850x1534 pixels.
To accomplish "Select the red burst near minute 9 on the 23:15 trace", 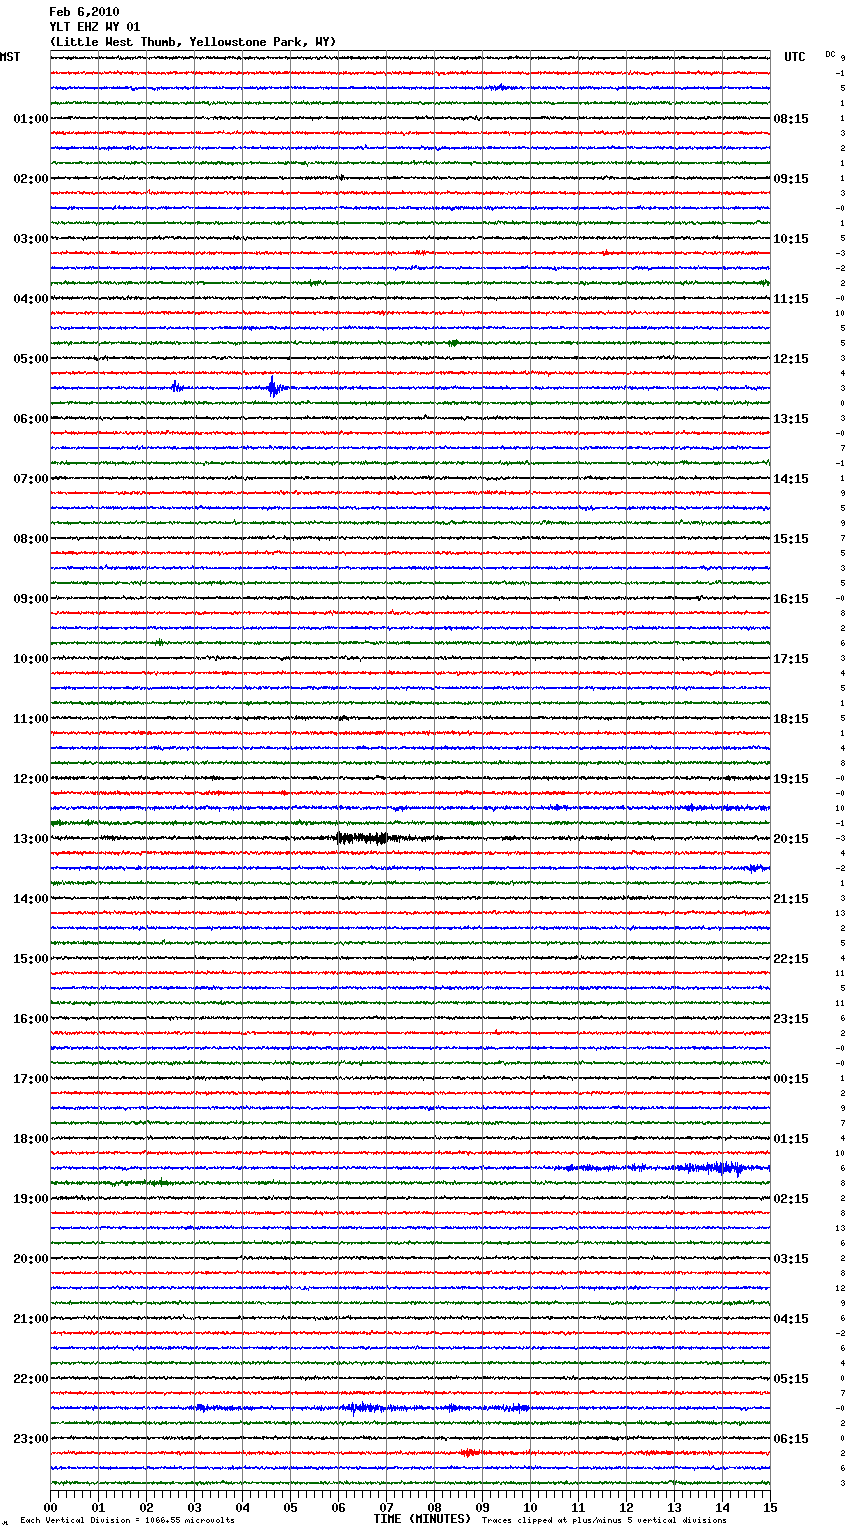I will 470,1452.
